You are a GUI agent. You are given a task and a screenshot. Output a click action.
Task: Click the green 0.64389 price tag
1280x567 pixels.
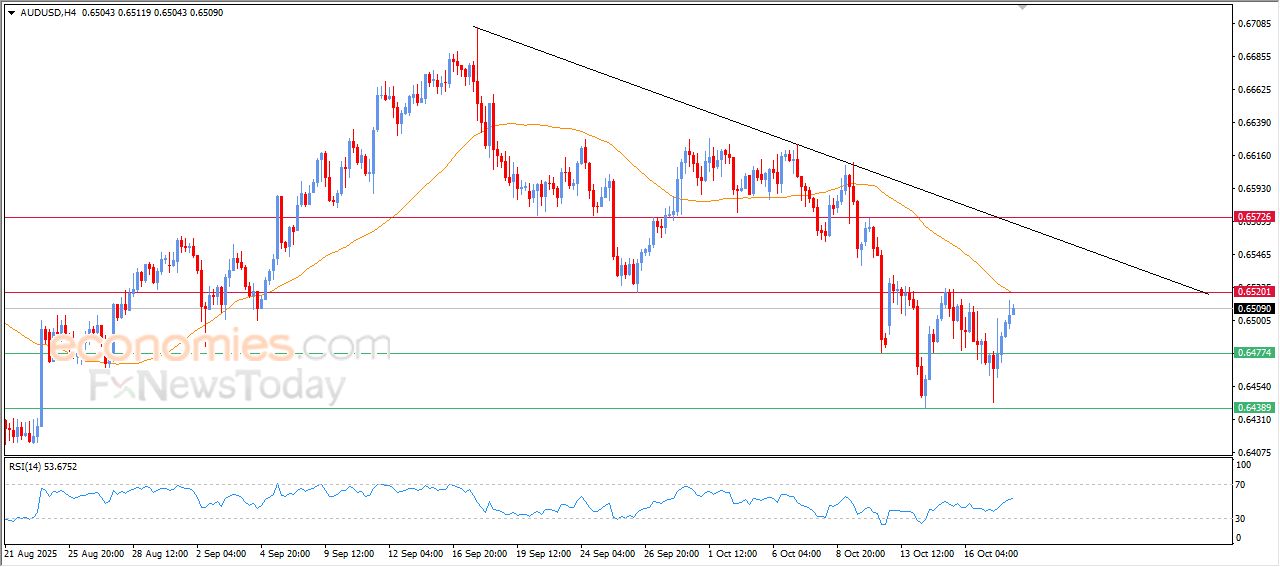coord(1253,408)
